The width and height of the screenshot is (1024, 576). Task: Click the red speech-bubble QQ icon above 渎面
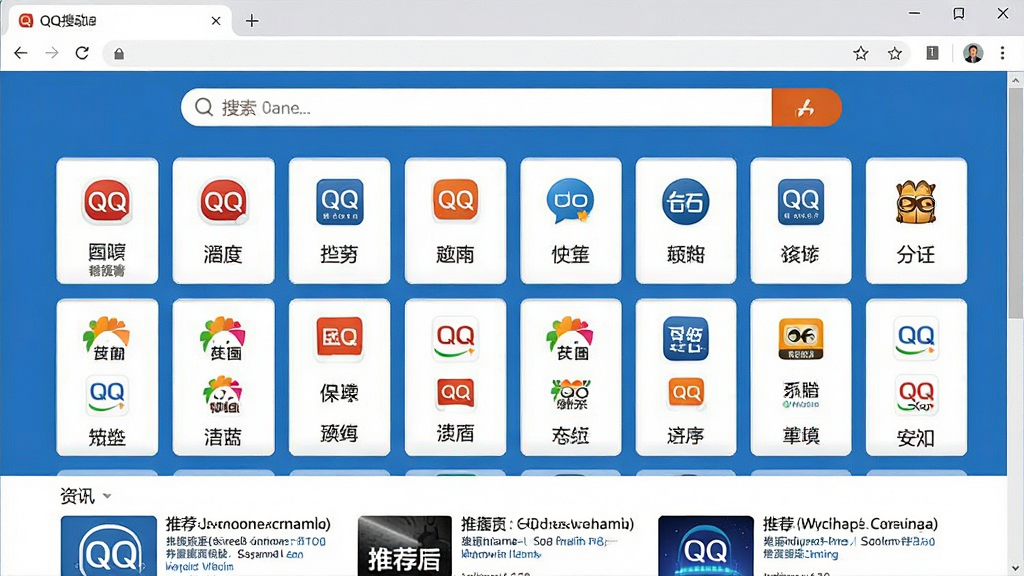[455, 392]
